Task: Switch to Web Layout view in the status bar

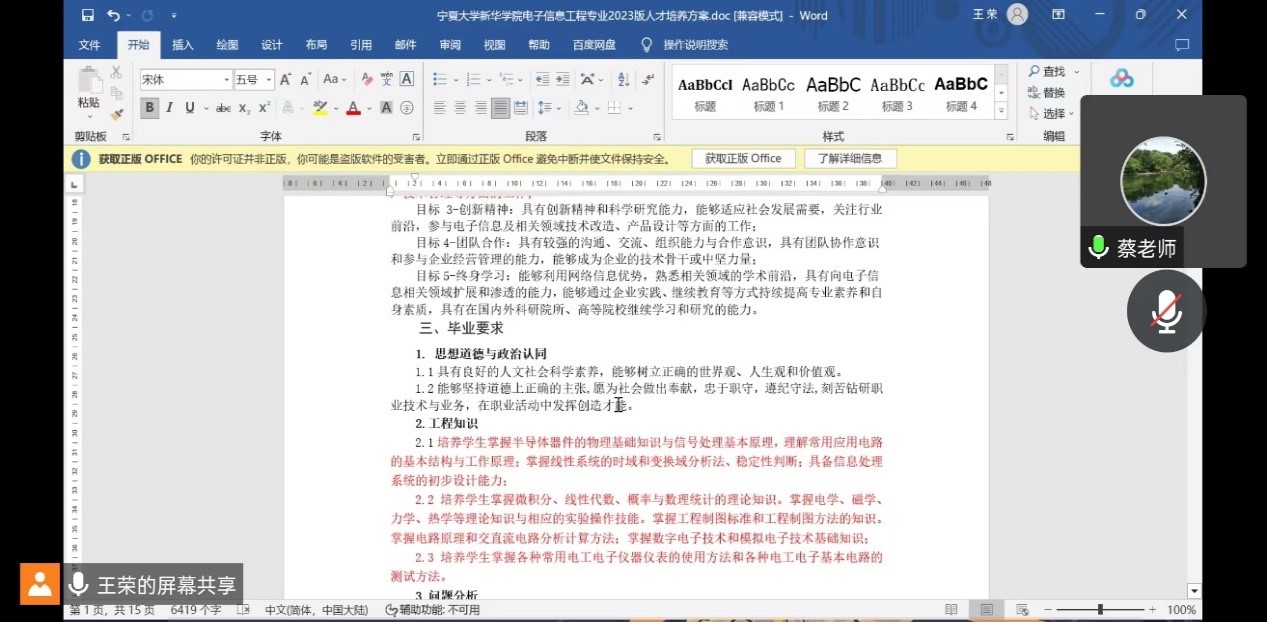Action: coord(1022,610)
